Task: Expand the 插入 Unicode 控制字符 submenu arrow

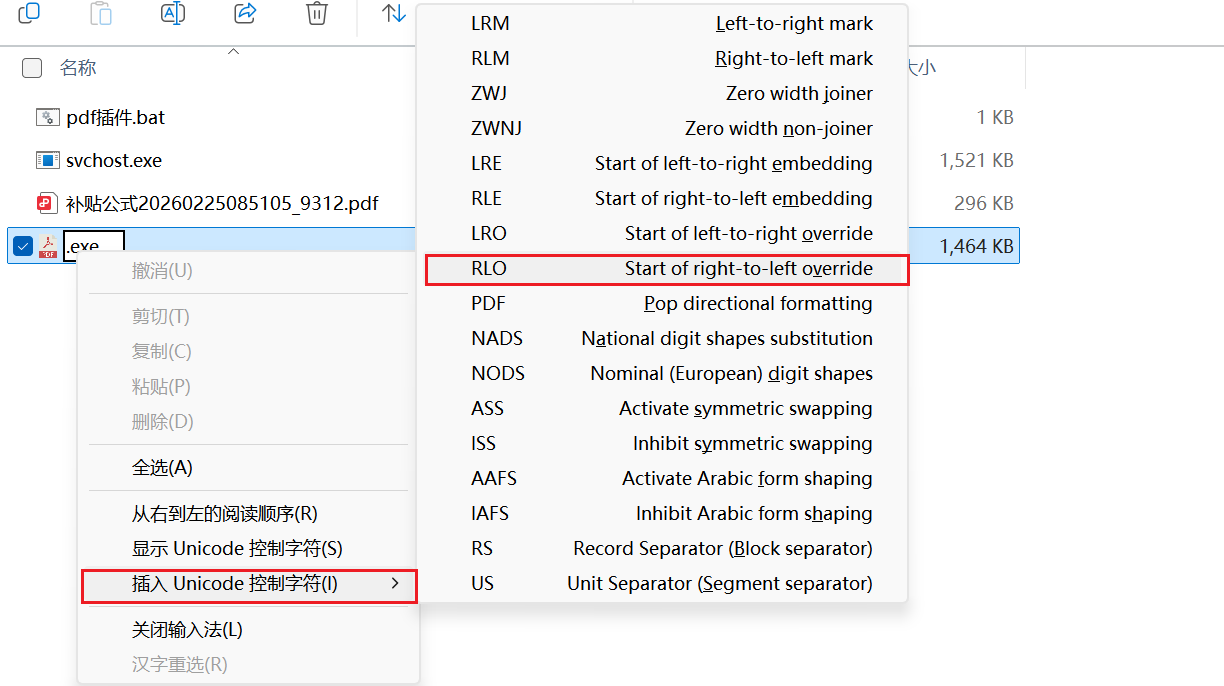Action: point(395,584)
